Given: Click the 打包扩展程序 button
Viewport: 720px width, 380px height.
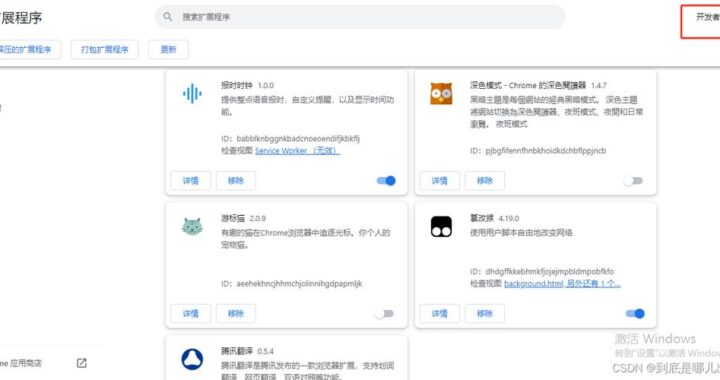Looking at the screenshot, I should (x=105, y=50).
